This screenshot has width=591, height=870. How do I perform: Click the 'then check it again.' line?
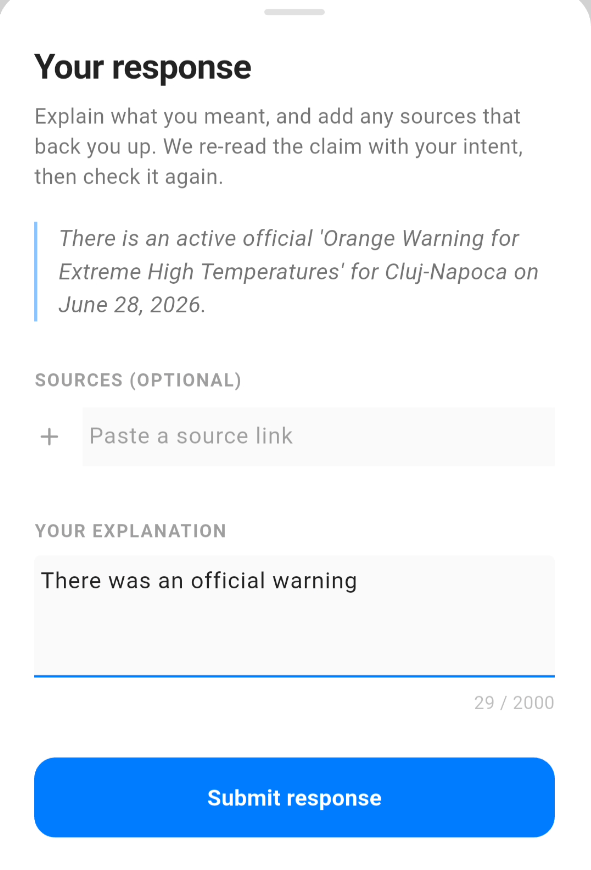click(x=129, y=177)
